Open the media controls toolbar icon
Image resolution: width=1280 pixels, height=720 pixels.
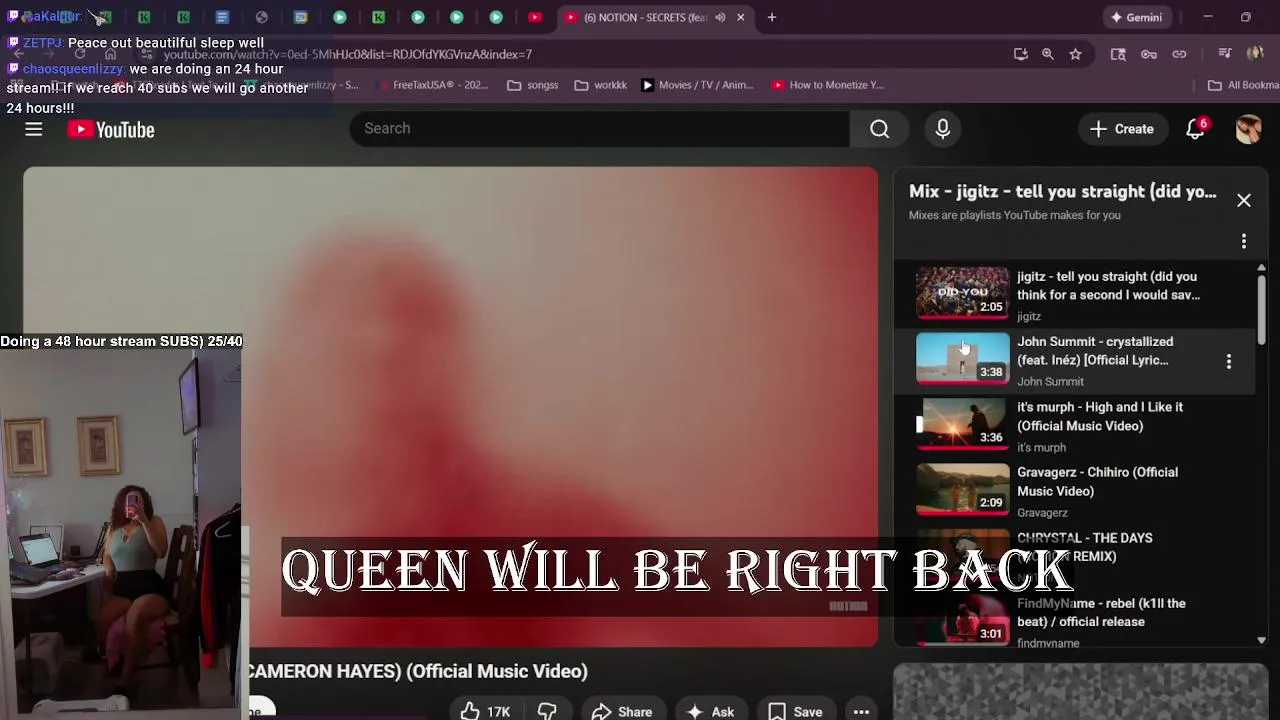(1225, 54)
